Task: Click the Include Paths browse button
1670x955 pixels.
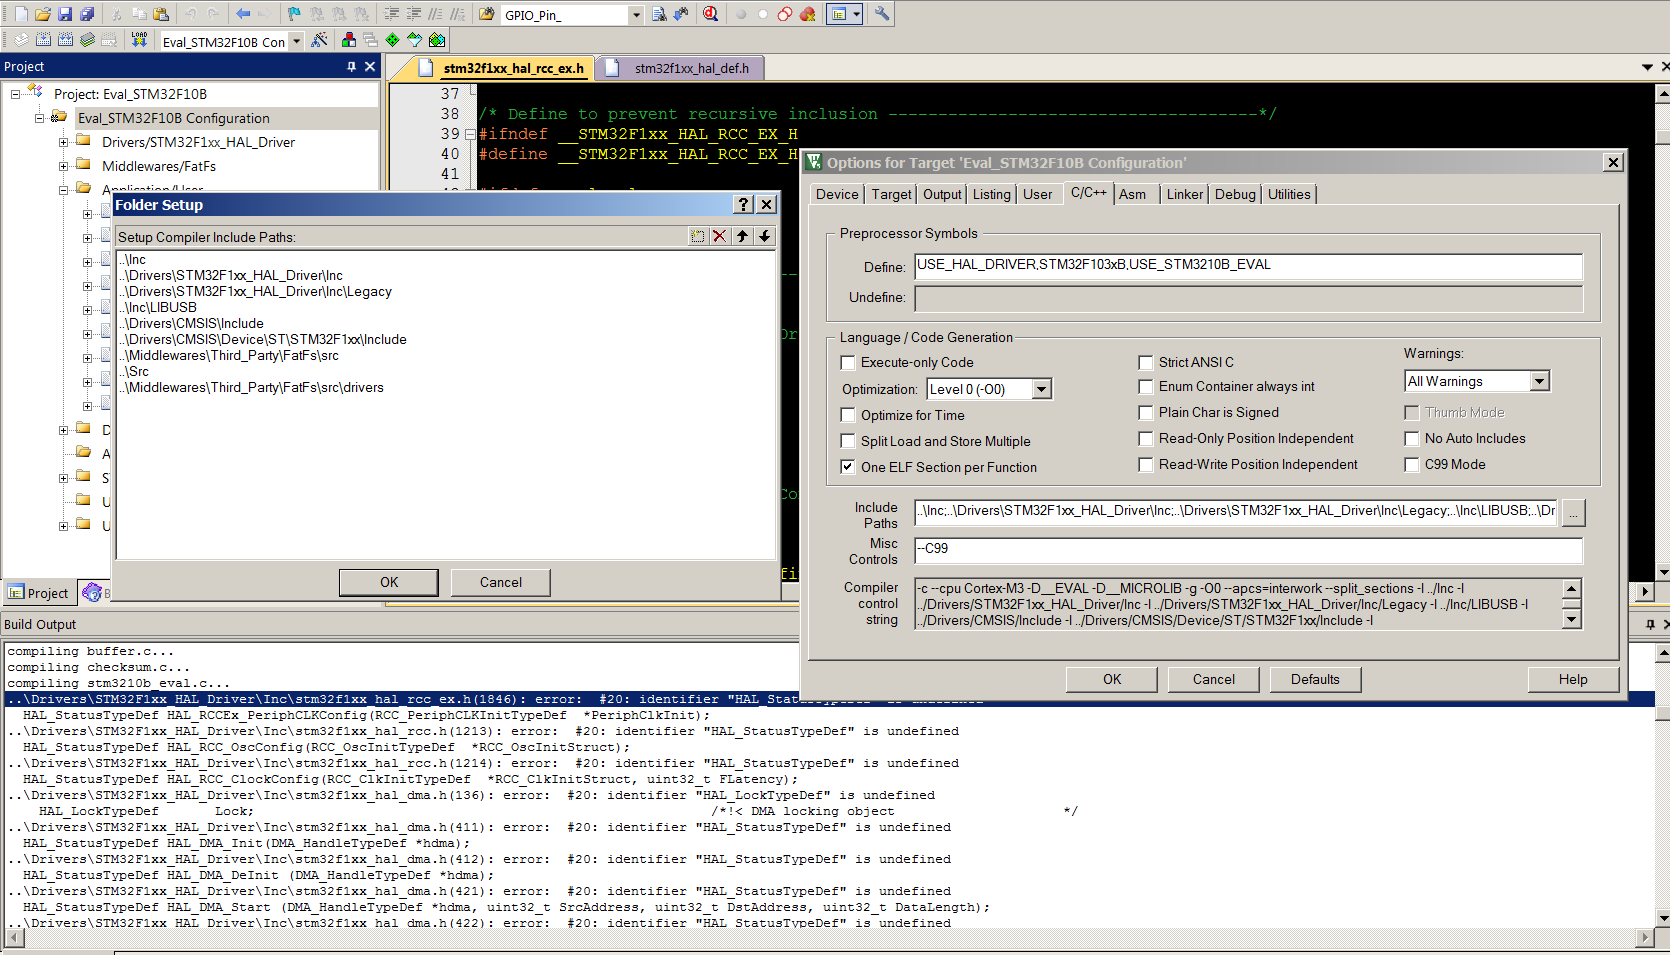Action: click(x=1574, y=512)
